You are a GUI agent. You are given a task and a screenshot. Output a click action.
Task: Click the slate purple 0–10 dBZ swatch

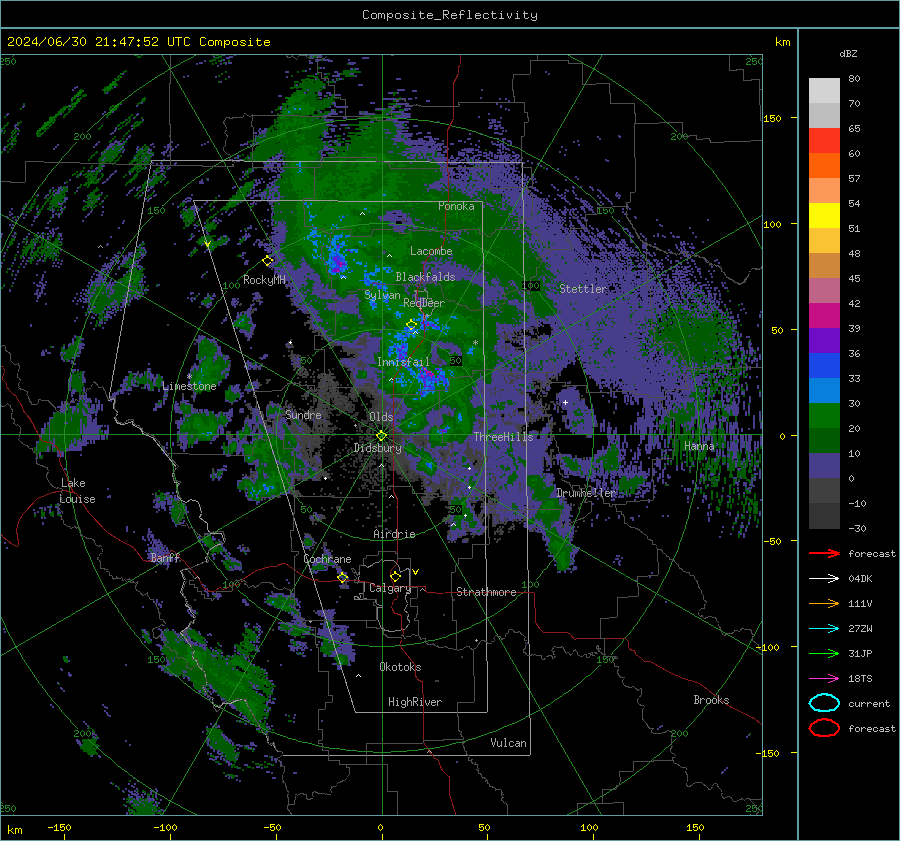[824, 466]
